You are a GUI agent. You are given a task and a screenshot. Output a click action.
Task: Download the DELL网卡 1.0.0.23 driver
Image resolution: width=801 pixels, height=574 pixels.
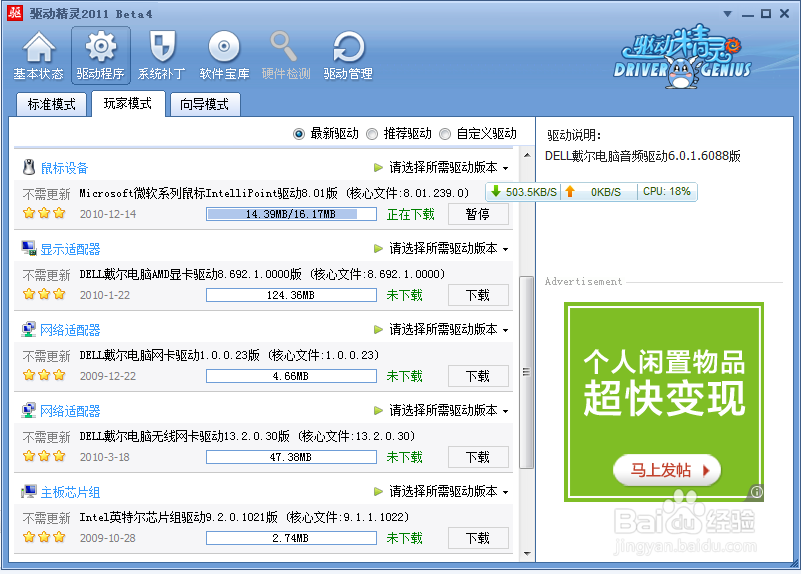[478, 376]
